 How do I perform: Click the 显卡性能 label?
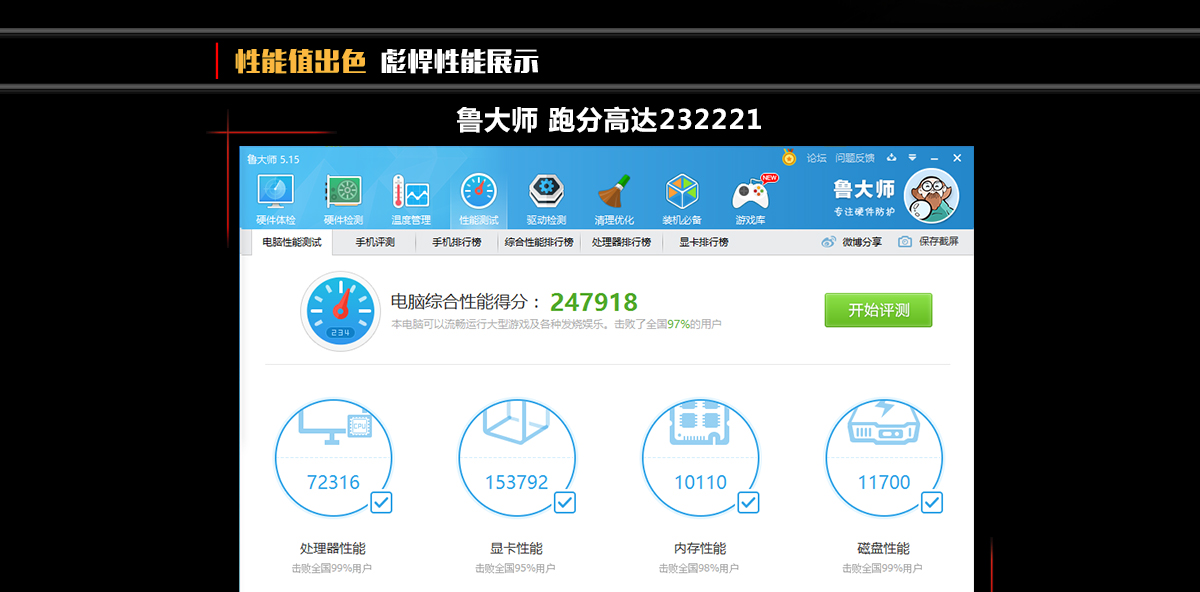click(x=517, y=548)
